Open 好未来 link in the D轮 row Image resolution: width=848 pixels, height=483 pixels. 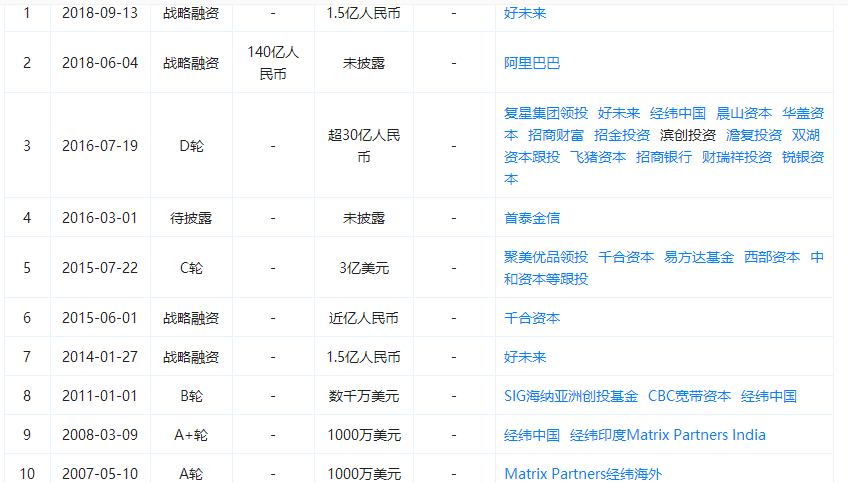pyautogui.click(x=619, y=113)
